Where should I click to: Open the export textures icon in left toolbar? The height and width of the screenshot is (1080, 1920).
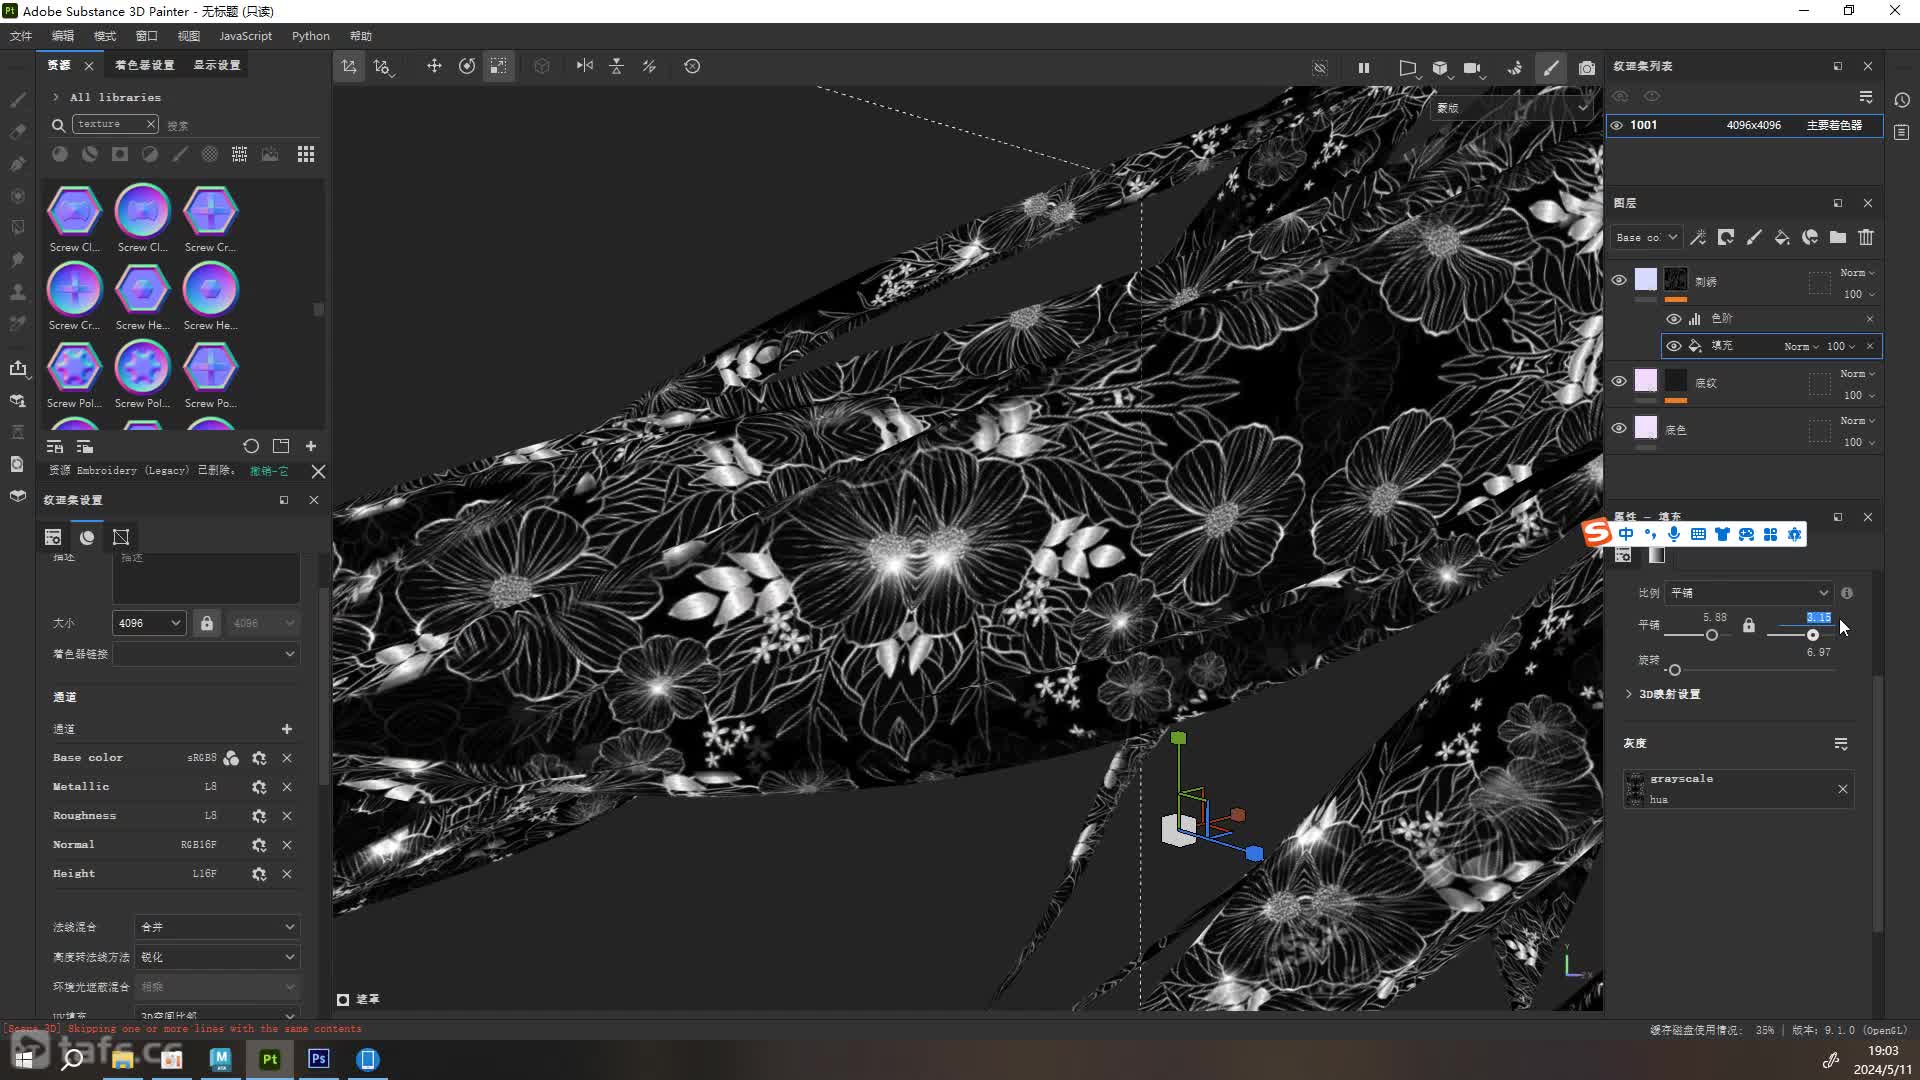[x=18, y=368]
